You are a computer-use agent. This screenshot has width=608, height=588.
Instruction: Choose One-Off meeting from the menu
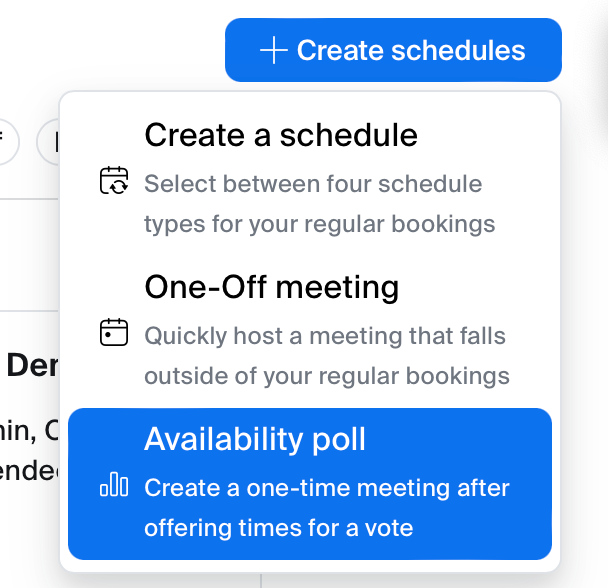[x=272, y=288]
